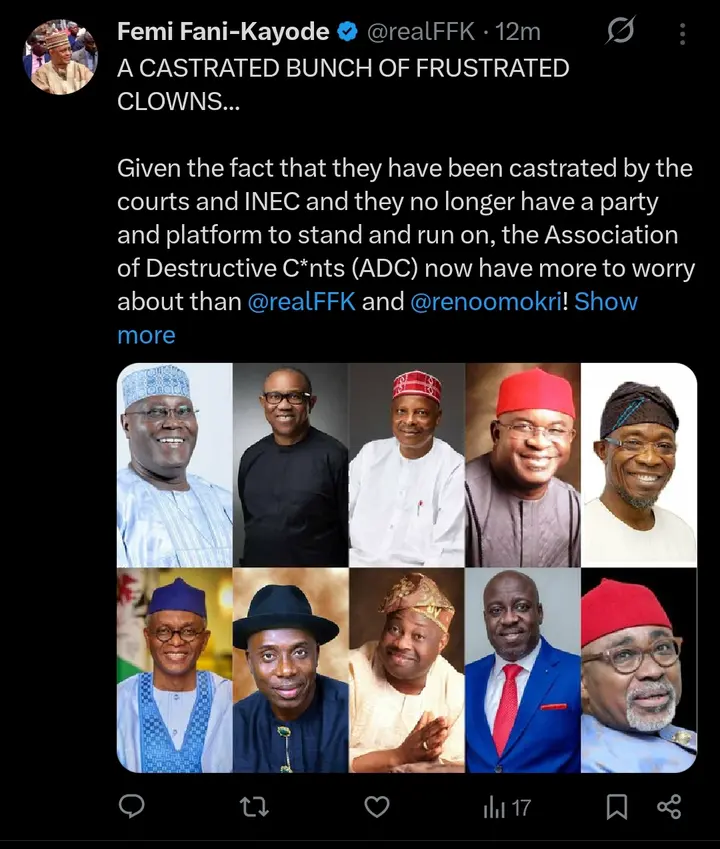Screen dimensions: 720x849
Task: Click the blue verified badge
Action: coord(347,32)
